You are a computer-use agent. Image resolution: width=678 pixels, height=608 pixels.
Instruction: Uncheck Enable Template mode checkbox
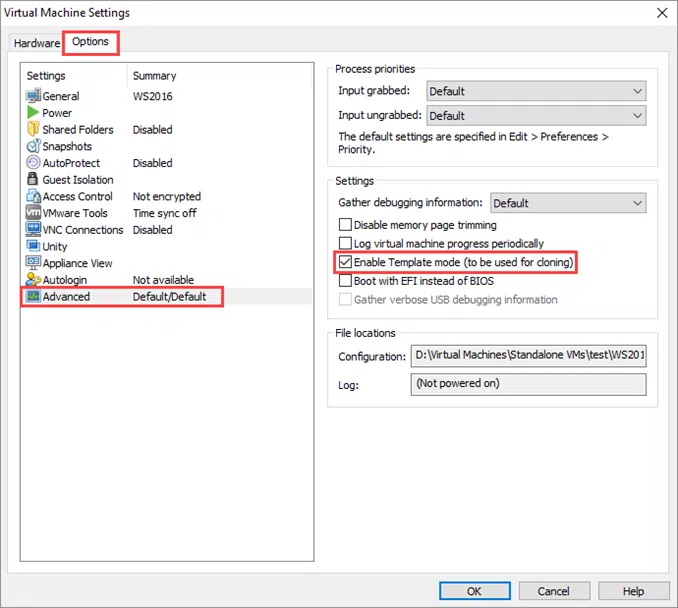click(345, 262)
